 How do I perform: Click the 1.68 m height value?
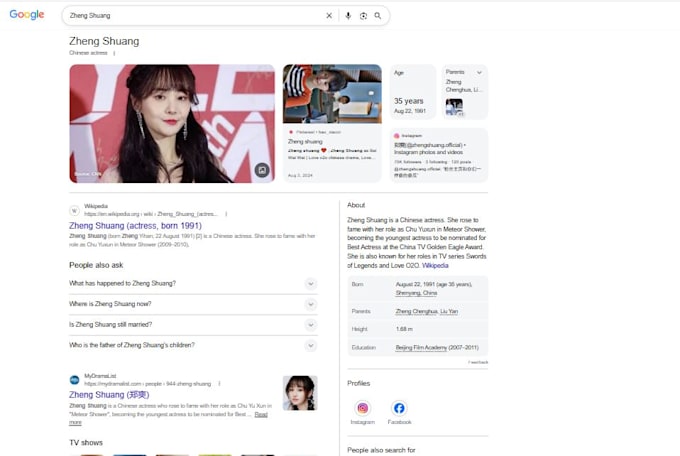[x=404, y=329]
